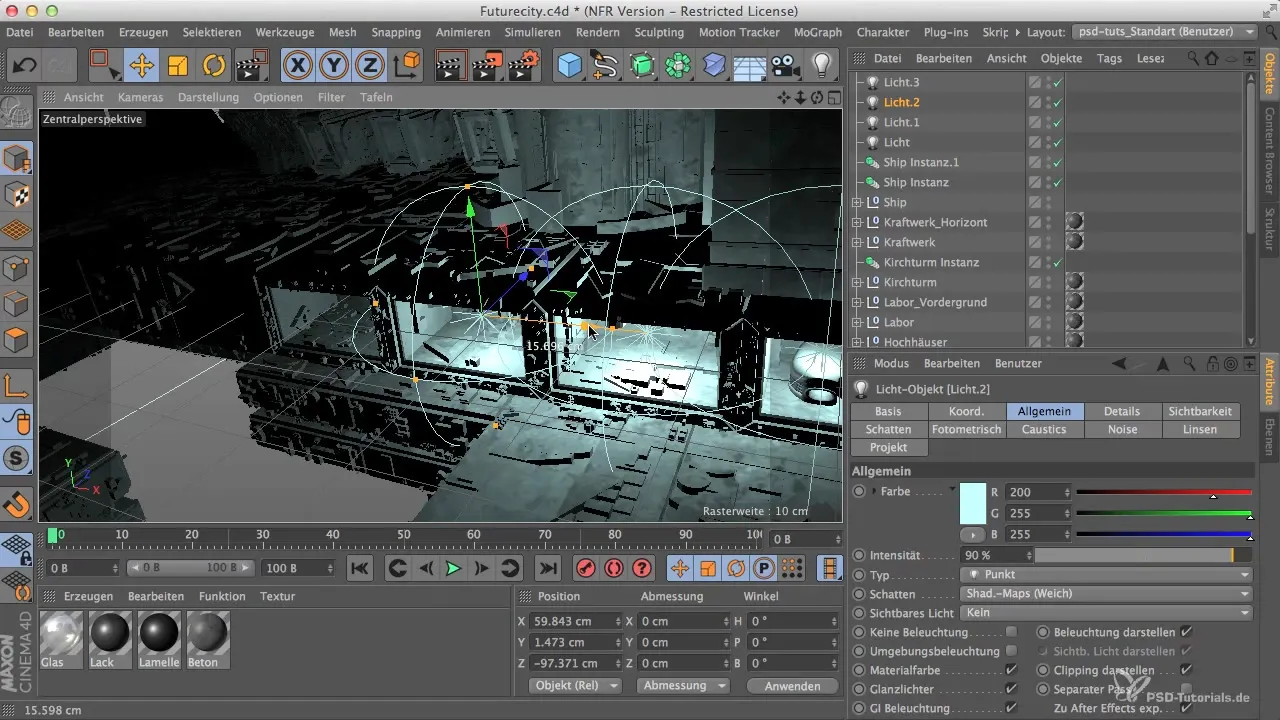
Task: Add a light object bulb icon
Action: click(822, 66)
